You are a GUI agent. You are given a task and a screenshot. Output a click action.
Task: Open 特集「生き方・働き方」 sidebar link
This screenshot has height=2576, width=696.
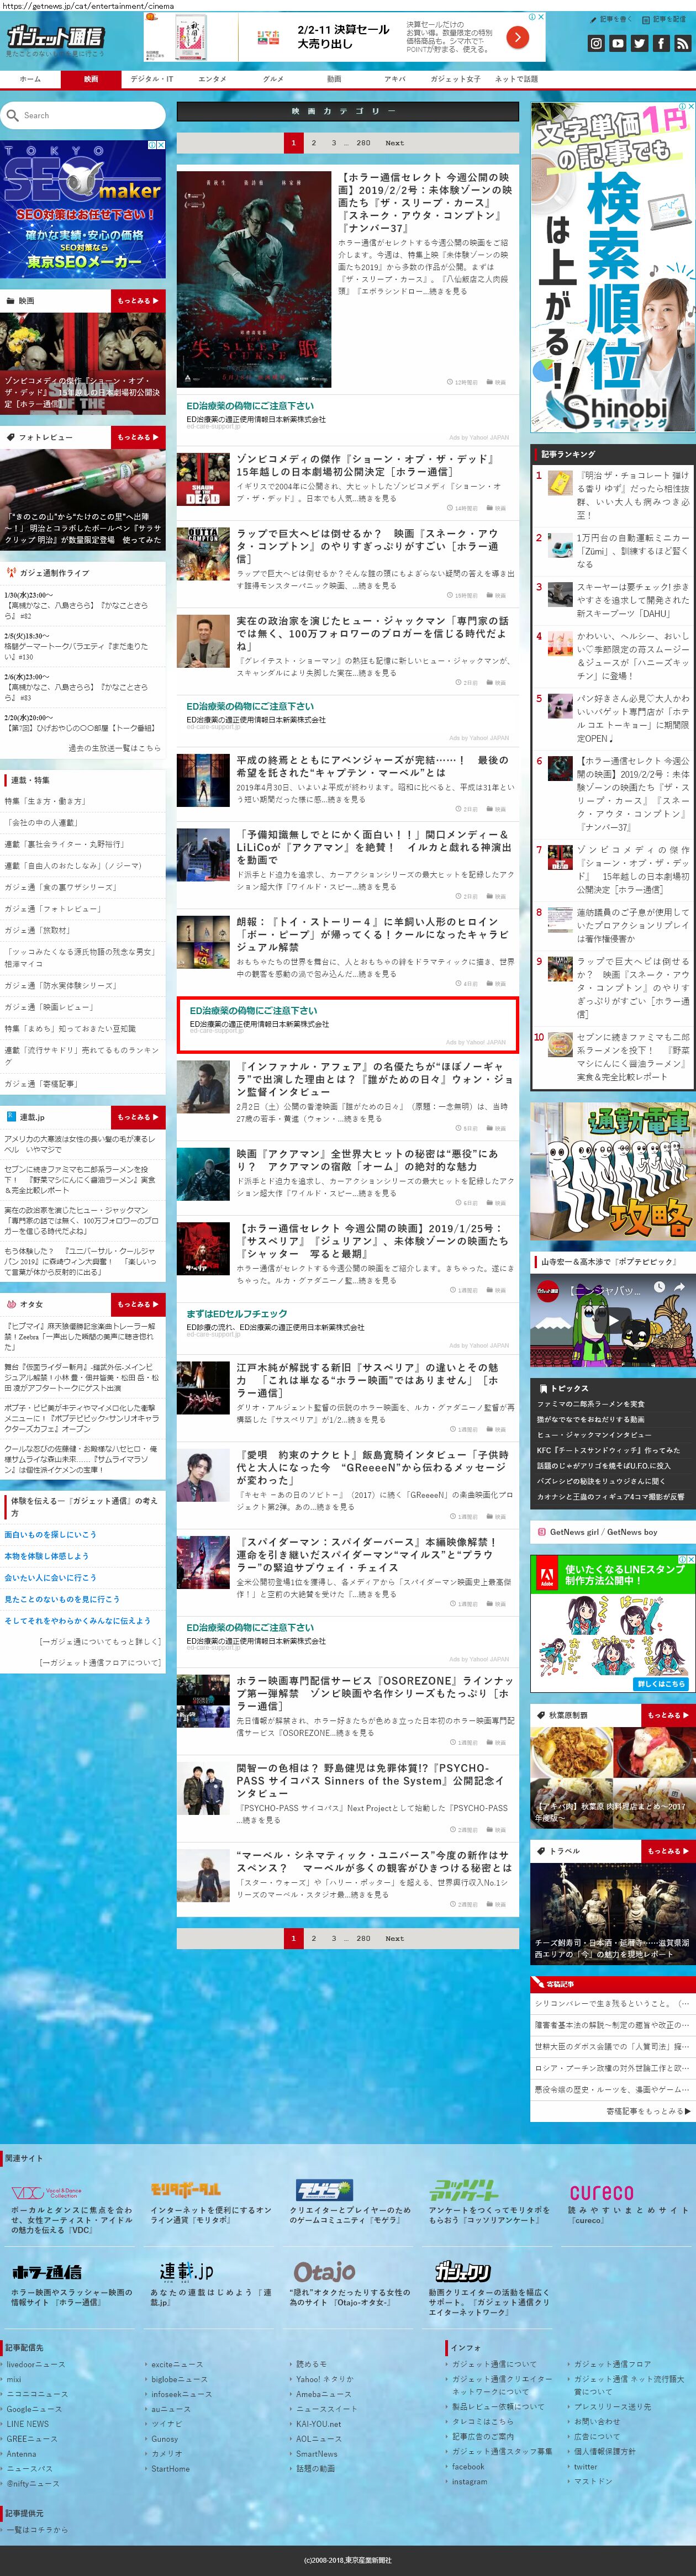click(x=45, y=801)
